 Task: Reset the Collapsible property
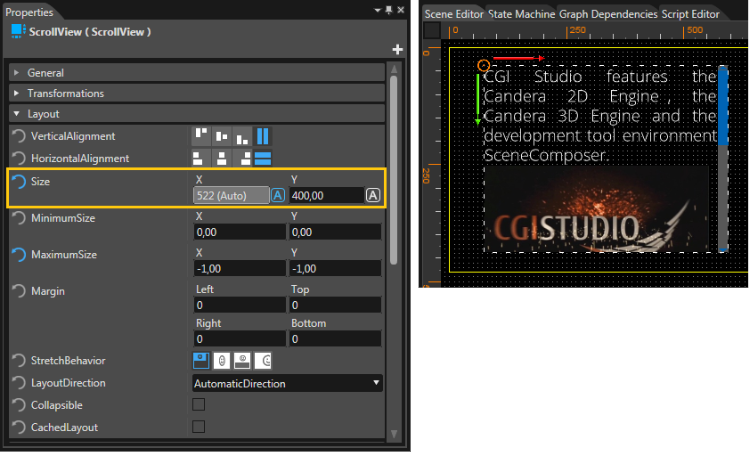(x=19, y=405)
